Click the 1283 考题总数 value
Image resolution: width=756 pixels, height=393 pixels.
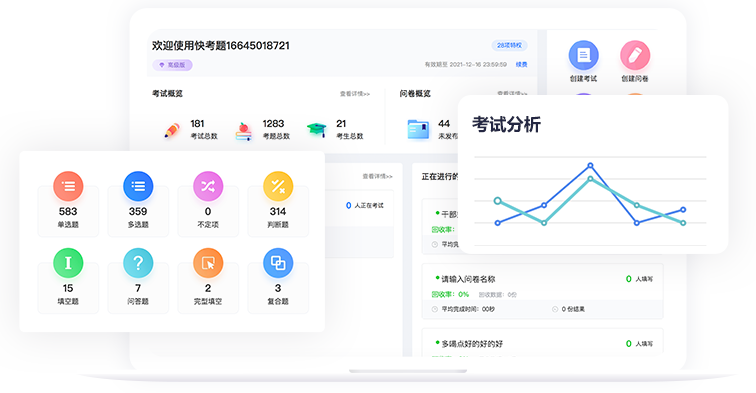pyautogui.click(x=273, y=123)
